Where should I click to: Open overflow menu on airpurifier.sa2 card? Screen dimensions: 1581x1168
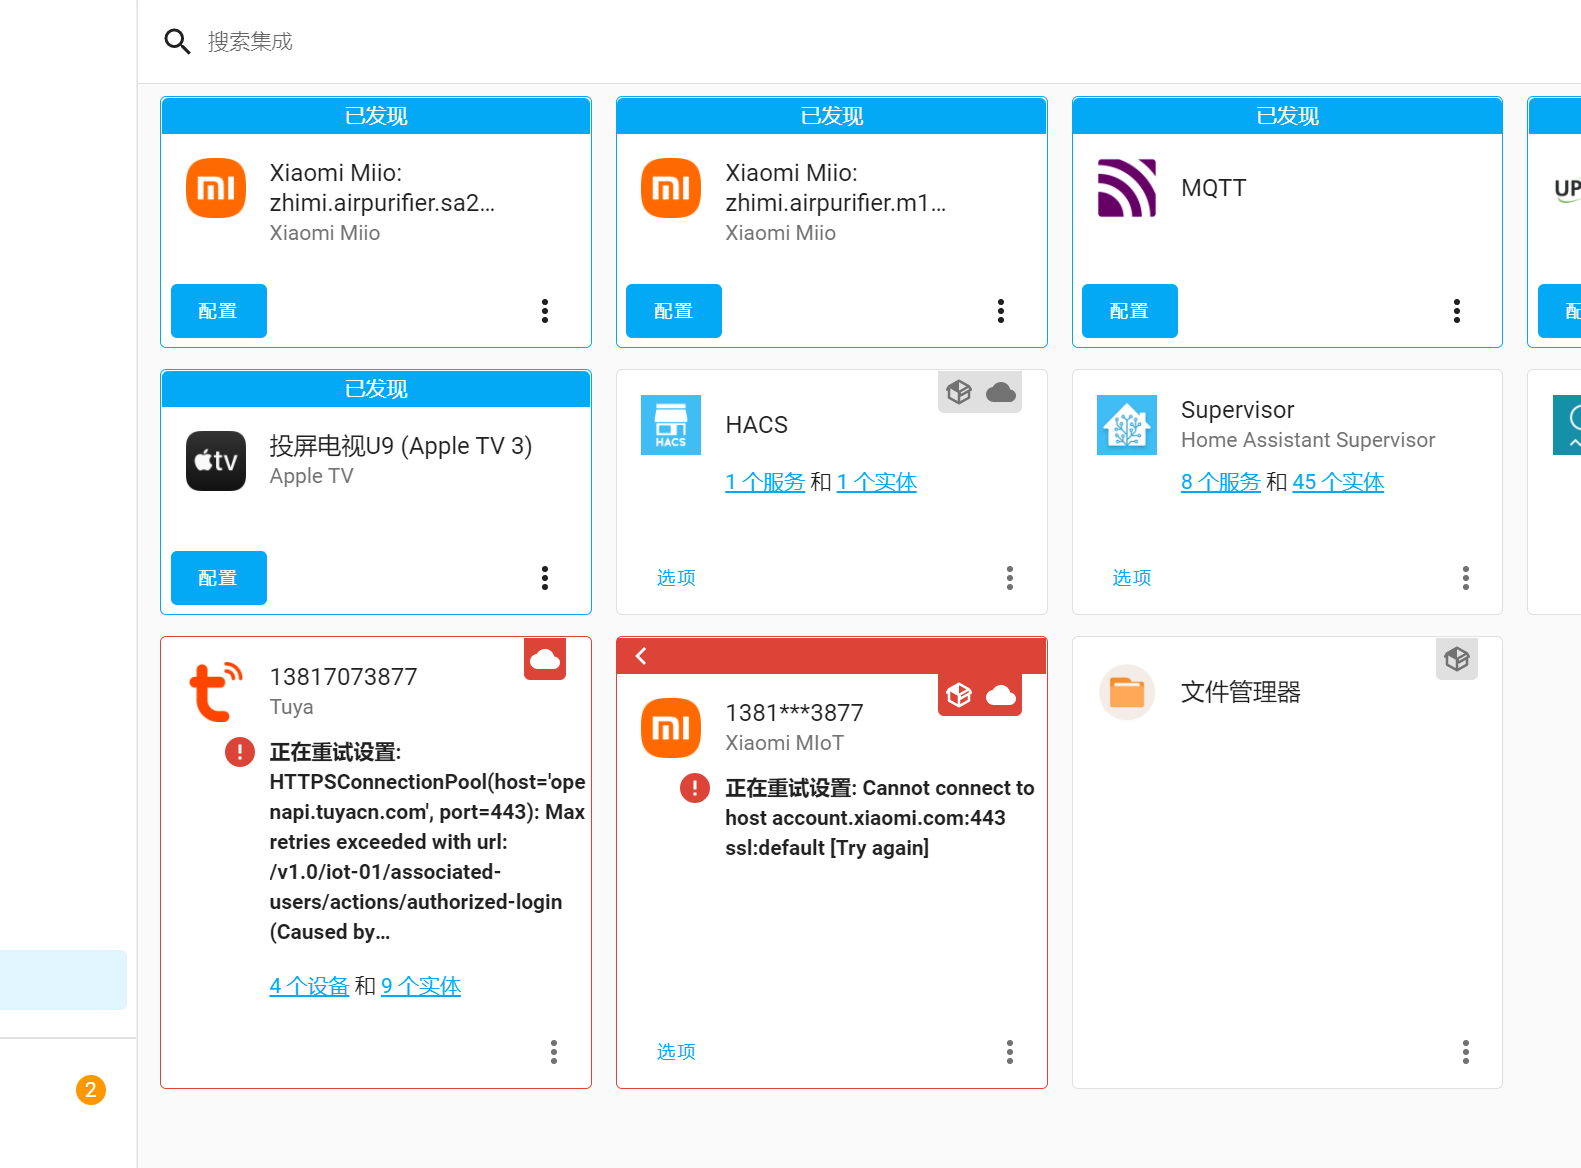pos(545,311)
